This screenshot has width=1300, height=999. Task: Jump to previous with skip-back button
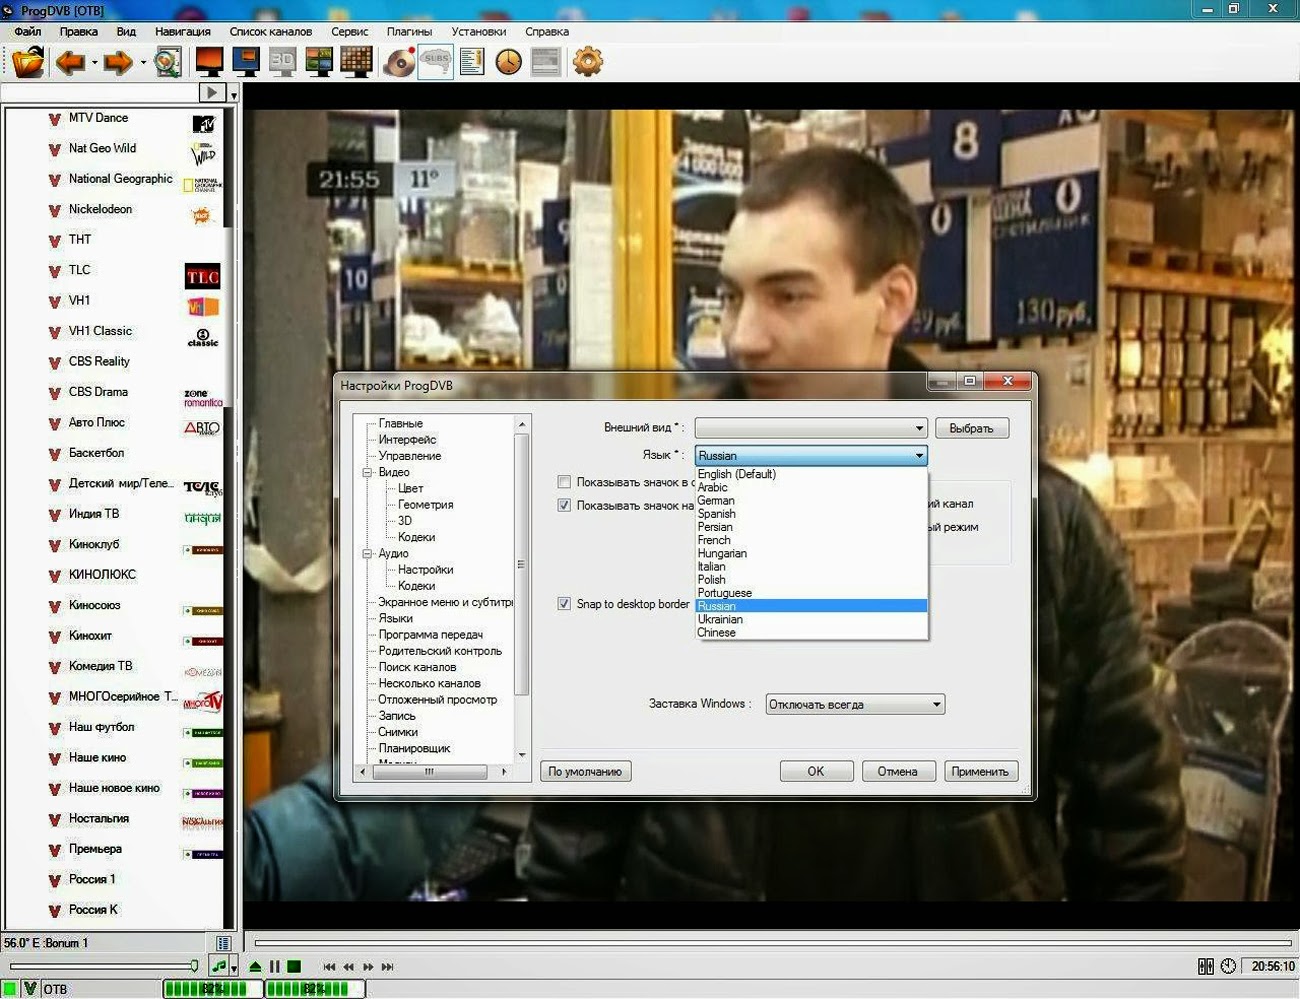pos(329,967)
